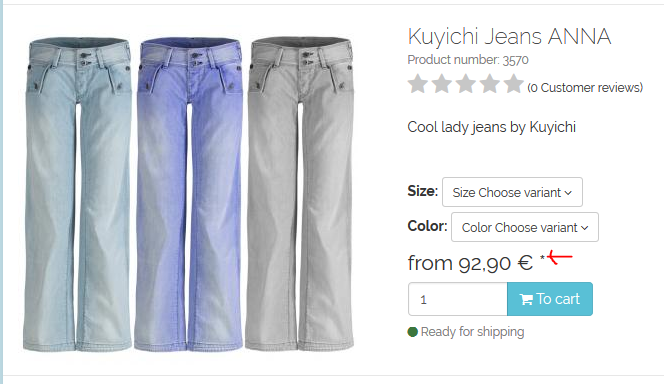Image resolution: width=664 pixels, height=384 pixels.
Task: Click the second rating star
Action: [x=442, y=83]
